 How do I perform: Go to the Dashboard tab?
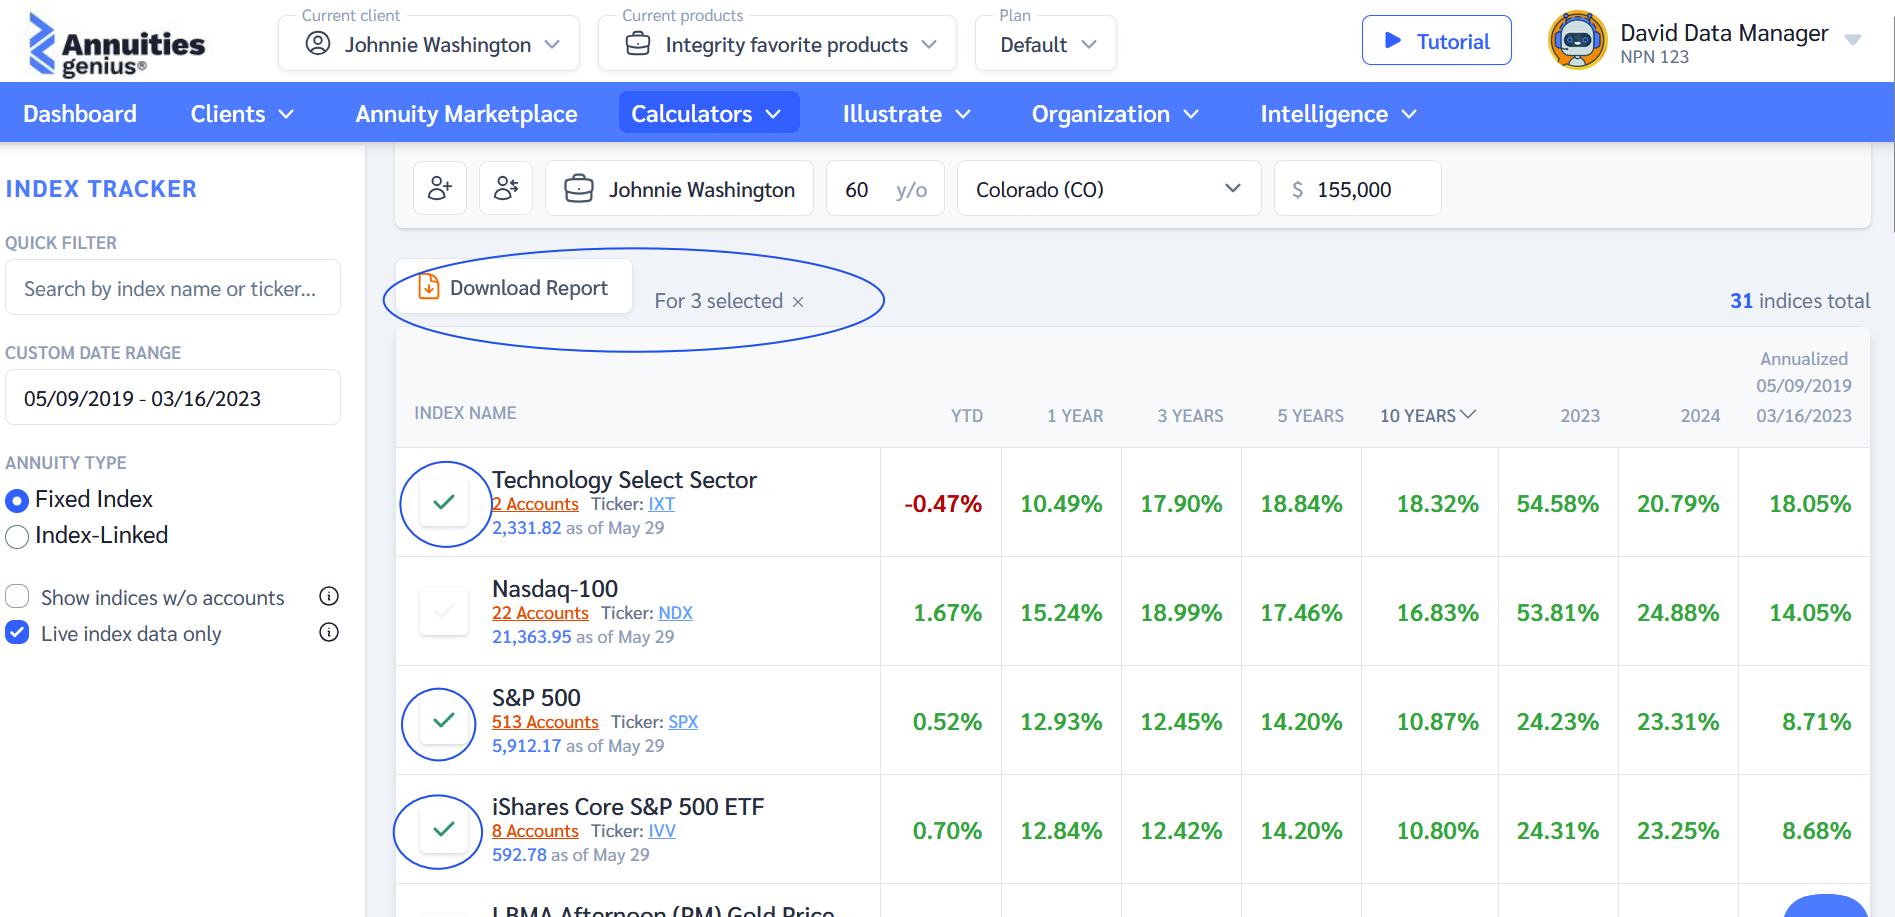coord(80,114)
